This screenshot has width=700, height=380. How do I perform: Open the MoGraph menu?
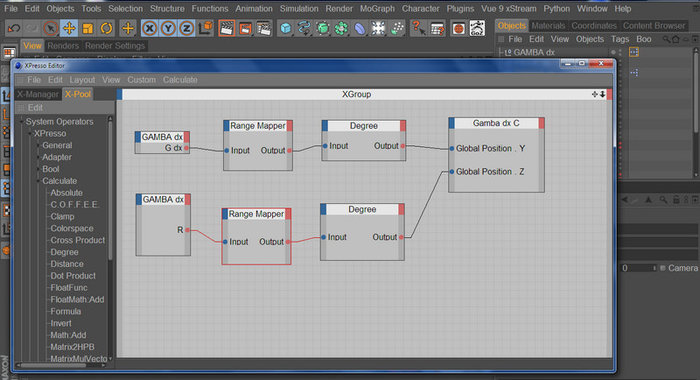[377, 8]
